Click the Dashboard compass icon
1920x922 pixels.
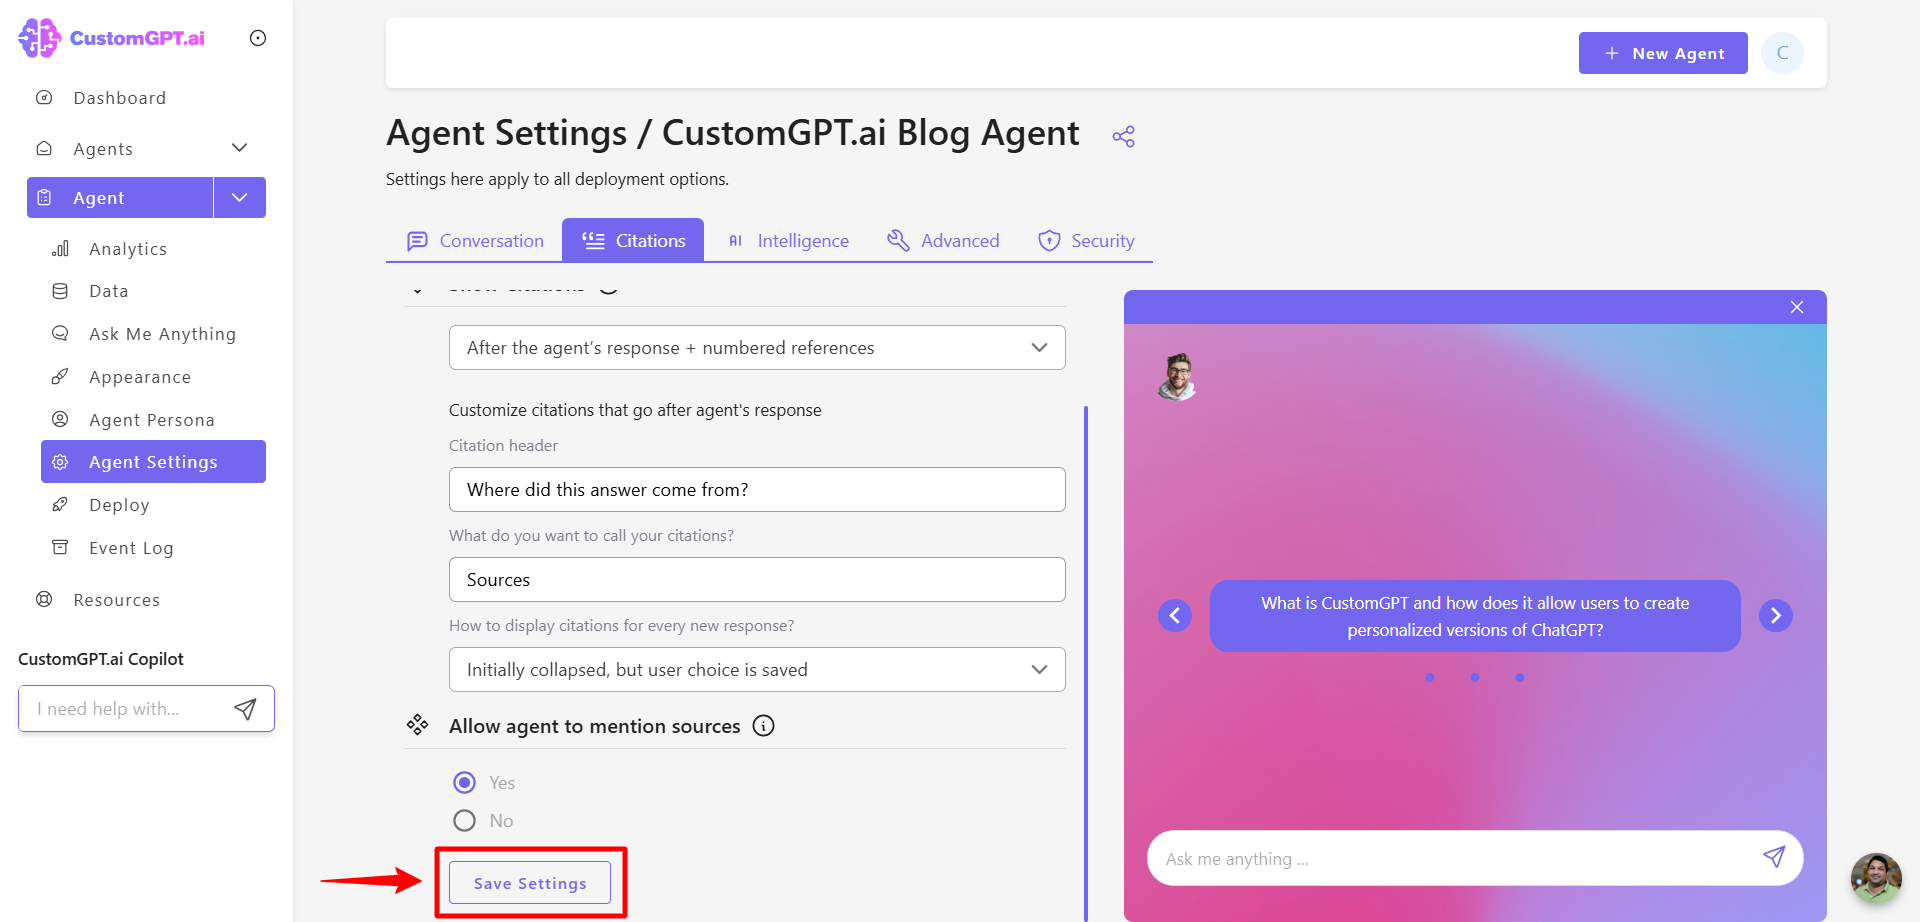point(44,97)
